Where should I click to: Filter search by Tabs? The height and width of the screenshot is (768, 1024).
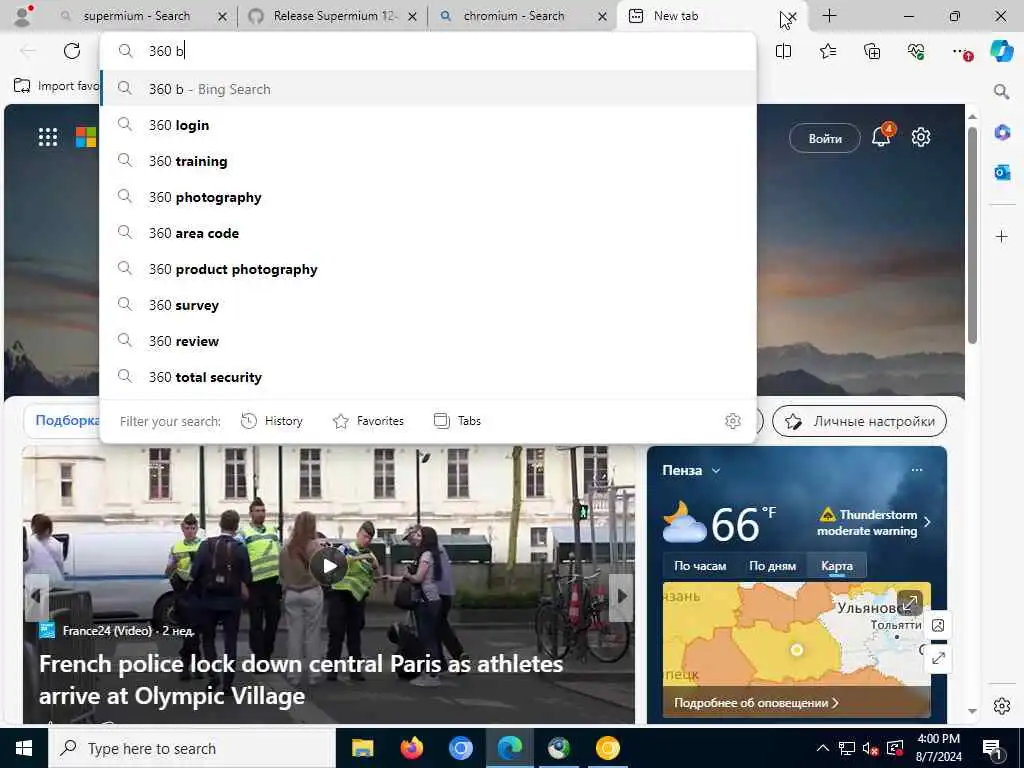(458, 421)
